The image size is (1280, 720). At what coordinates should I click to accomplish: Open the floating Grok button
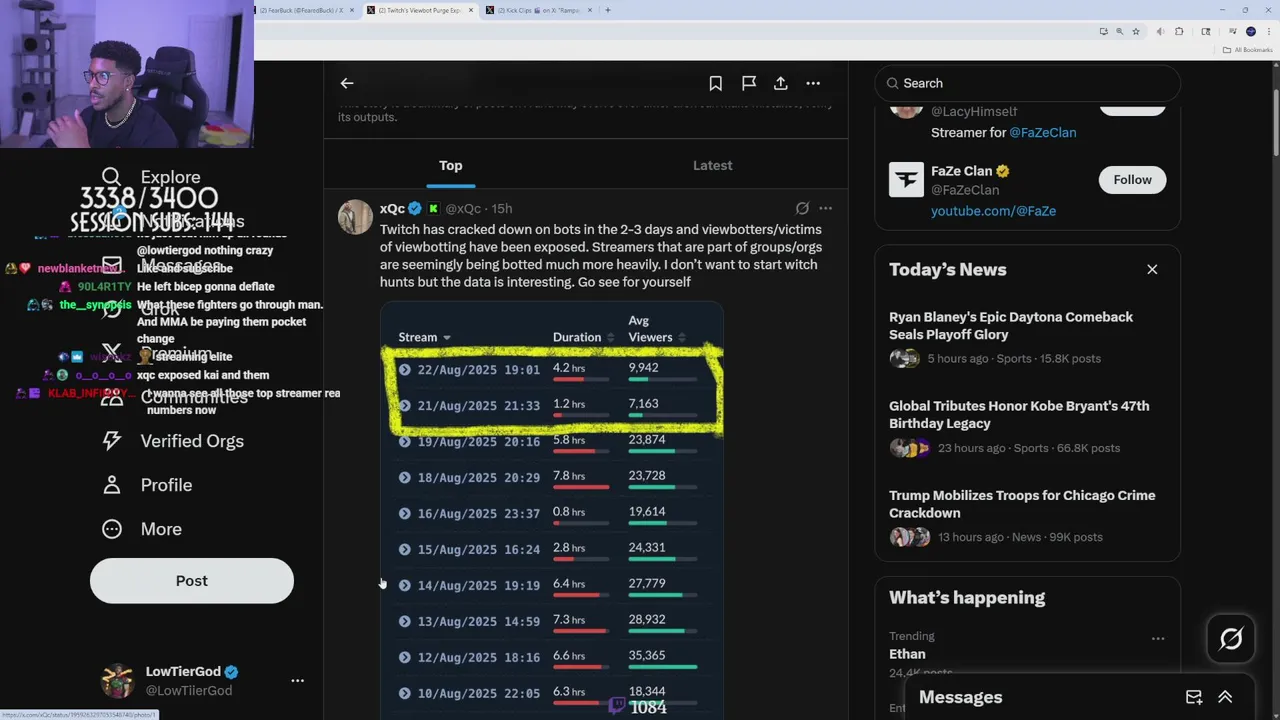pos(1231,639)
